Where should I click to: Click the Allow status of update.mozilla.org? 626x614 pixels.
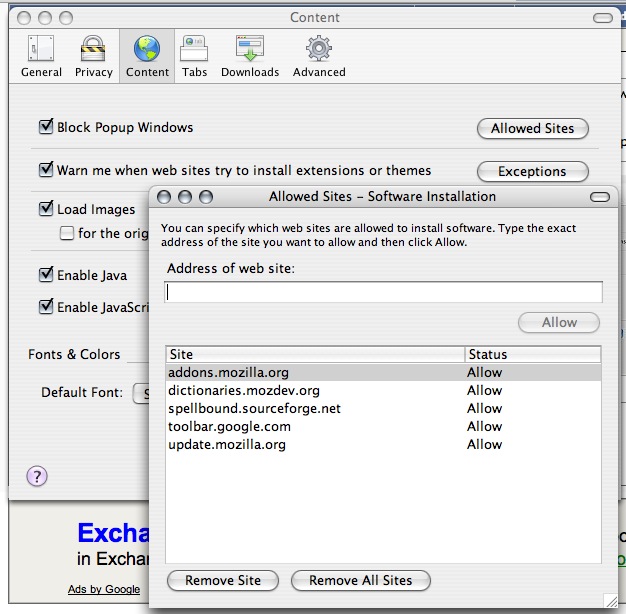(484, 444)
